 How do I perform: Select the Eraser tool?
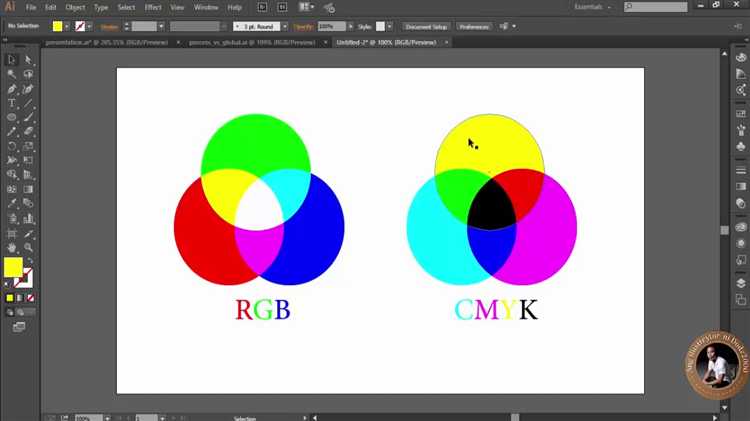[x=28, y=132]
